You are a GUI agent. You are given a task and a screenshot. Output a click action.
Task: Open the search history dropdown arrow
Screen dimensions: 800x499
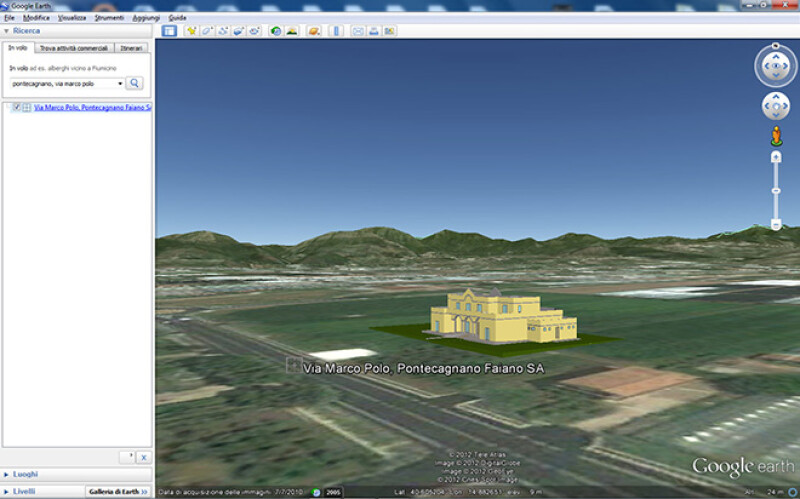pyautogui.click(x=120, y=84)
